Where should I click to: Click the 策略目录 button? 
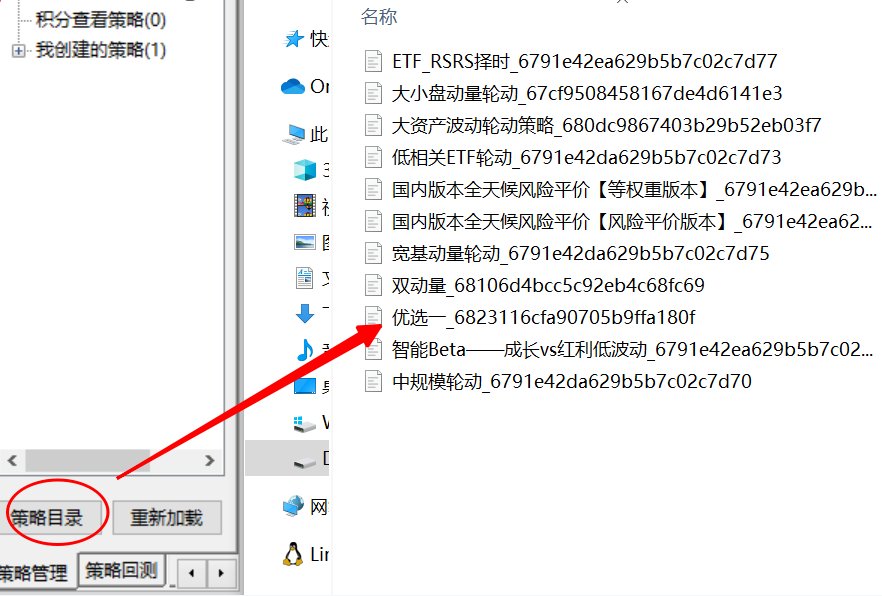point(51,517)
